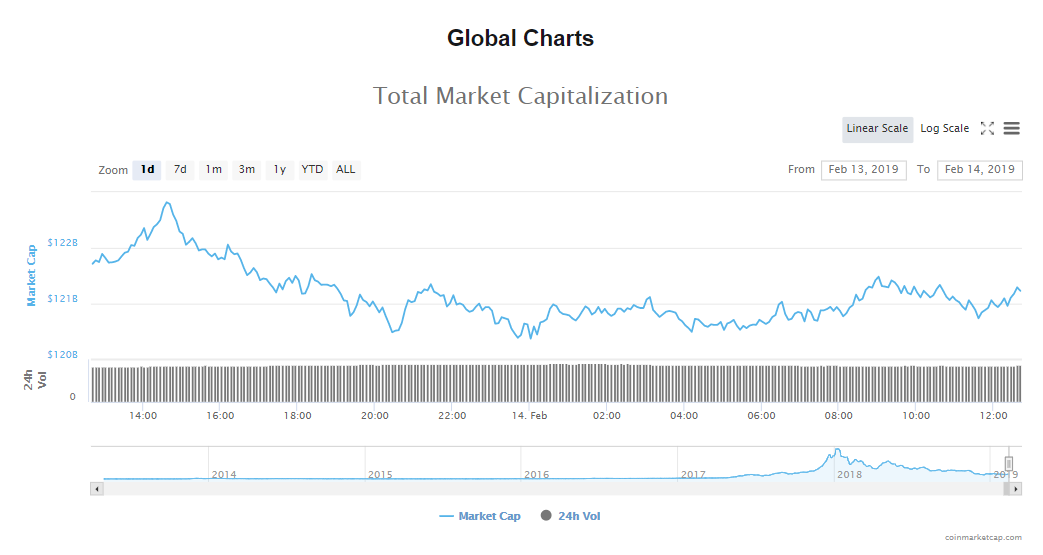Toggle the Market Cap legend series
Screen dimensions: 1043x555
[x=480, y=516]
